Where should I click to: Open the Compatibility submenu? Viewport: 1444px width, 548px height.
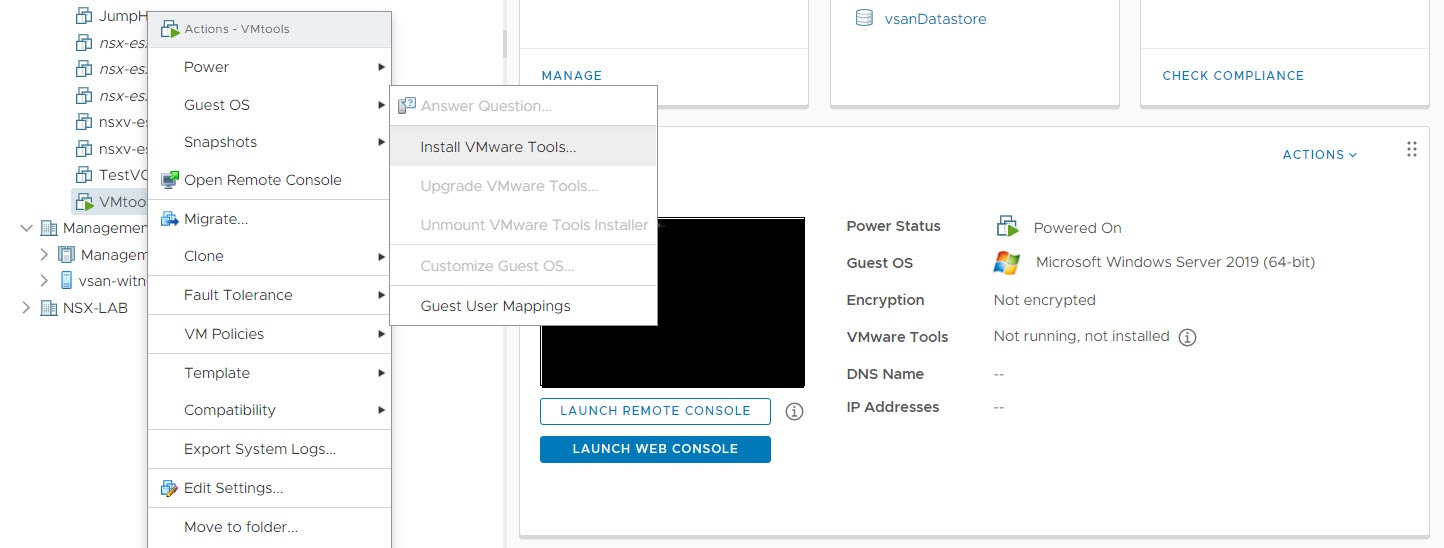269,410
